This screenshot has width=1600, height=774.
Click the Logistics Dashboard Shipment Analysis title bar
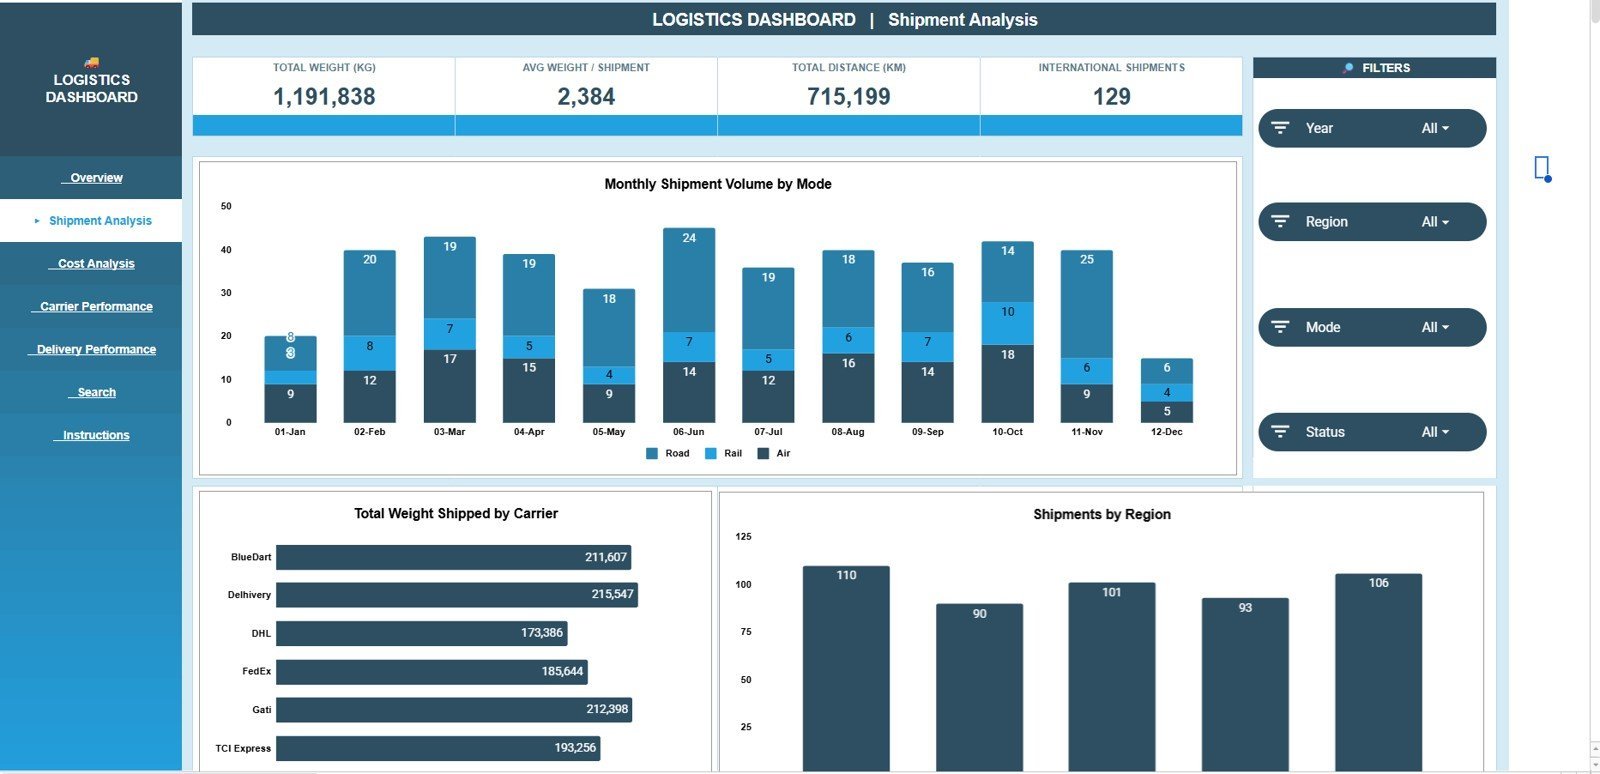[844, 19]
